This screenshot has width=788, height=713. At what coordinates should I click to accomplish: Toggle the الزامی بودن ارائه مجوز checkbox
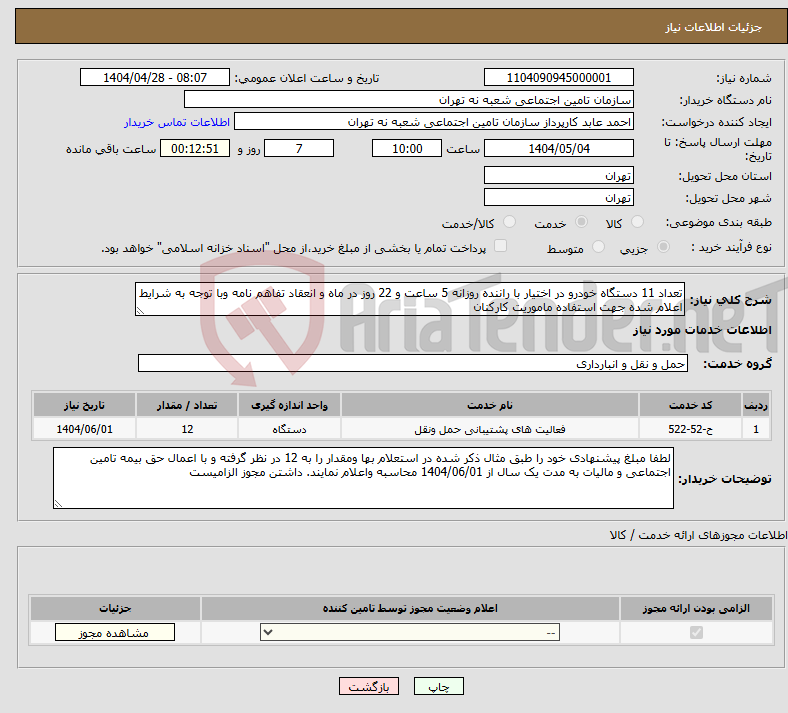pyautogui.click(x=697, y=632)
